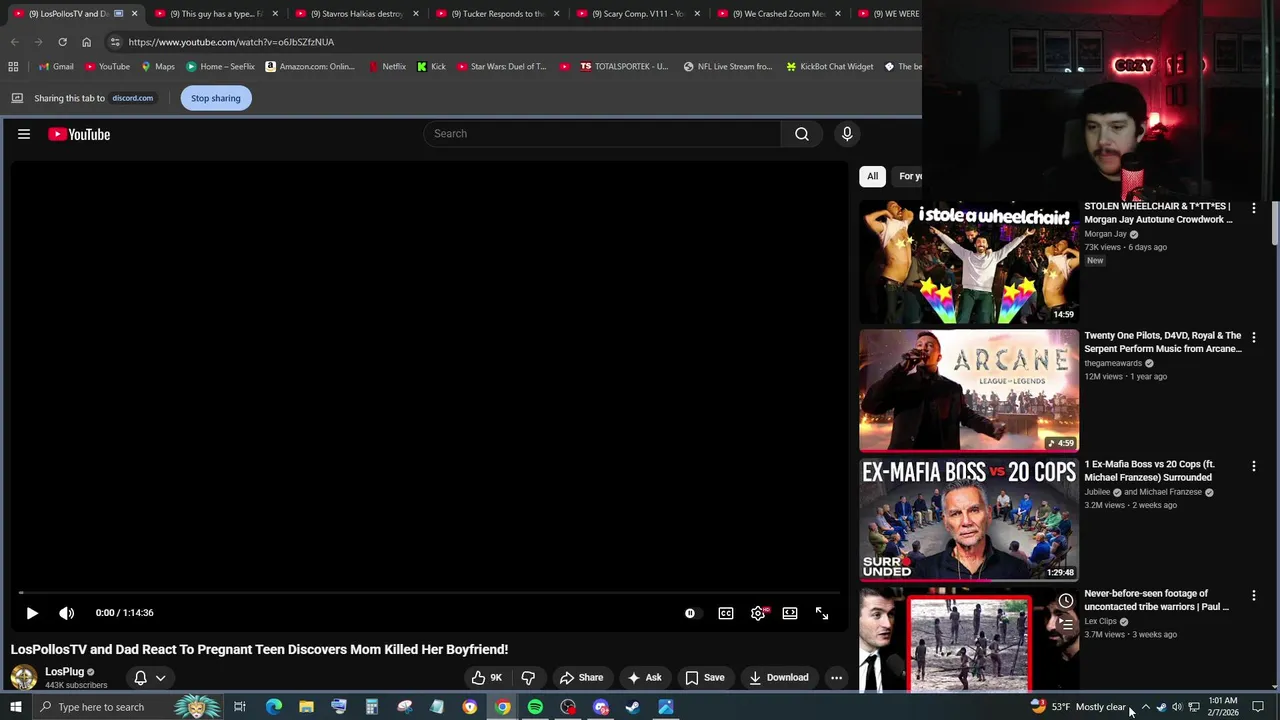Open KickBot Chat Widget bookmark
Viewport: 1280px width, 720px height.
(830, 66)
